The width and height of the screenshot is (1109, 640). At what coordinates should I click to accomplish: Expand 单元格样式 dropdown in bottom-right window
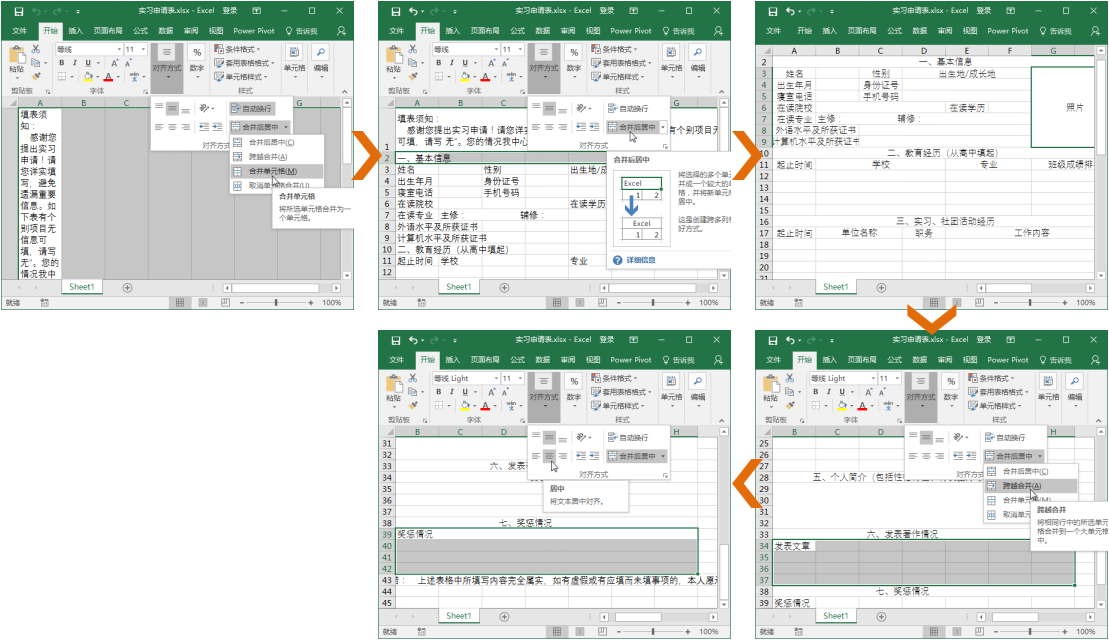pyautogui.click(x=995, y=406)
